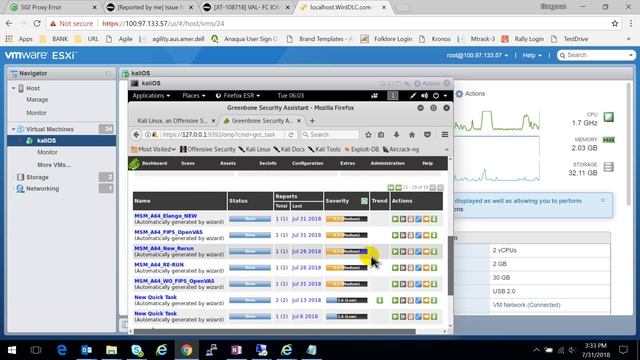Click the MSM_A64_Elango_NEW severity bar
This screenshot has width=640, height=360.
click(x=347, y=219)
